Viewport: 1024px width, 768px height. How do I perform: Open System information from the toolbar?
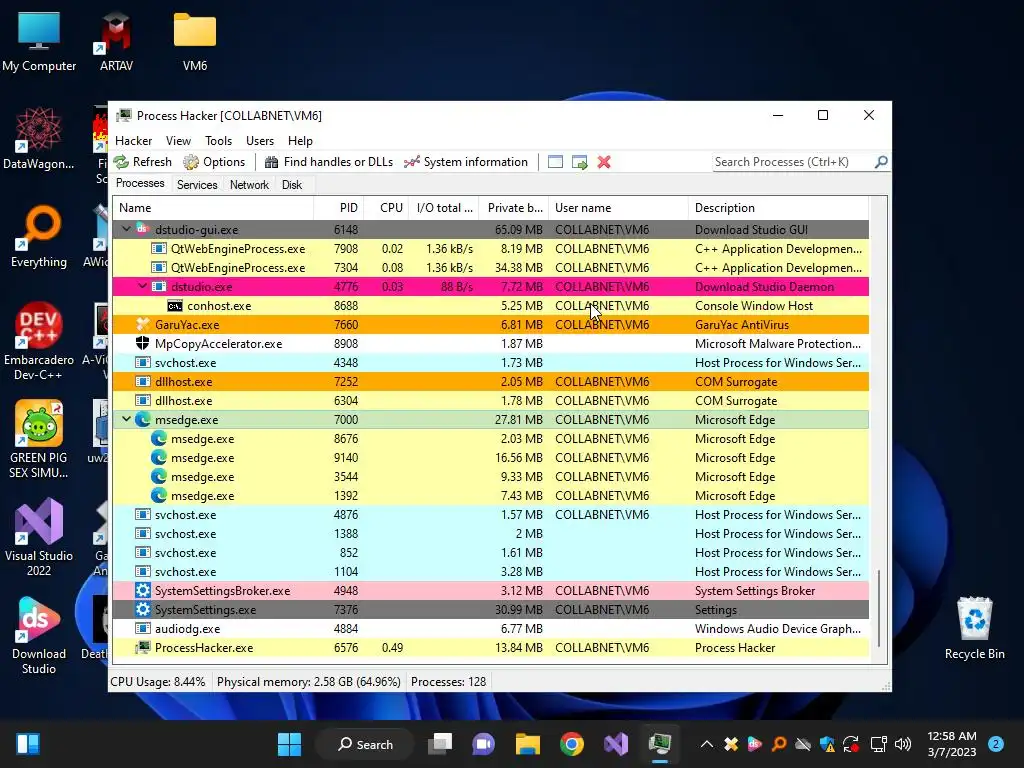(x=466, y=162)
